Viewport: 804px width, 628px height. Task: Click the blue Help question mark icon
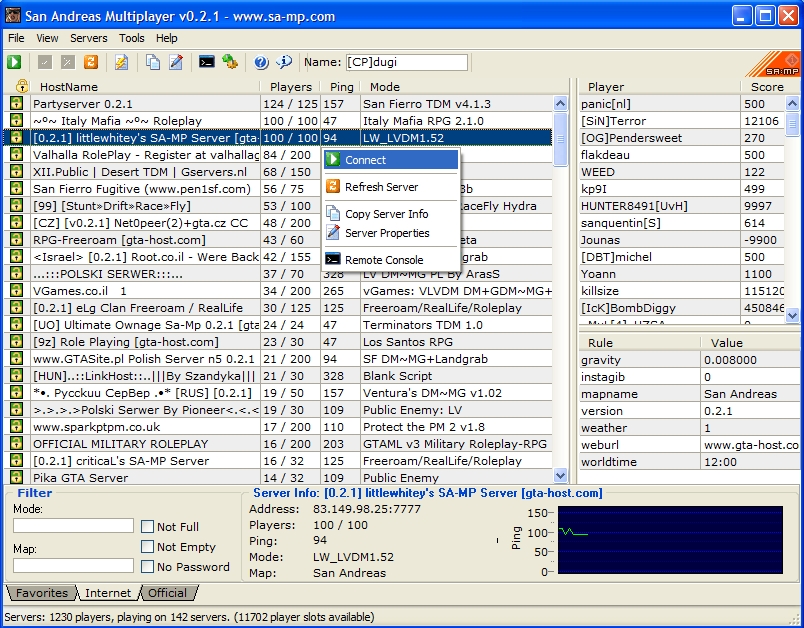pos(261,62)
